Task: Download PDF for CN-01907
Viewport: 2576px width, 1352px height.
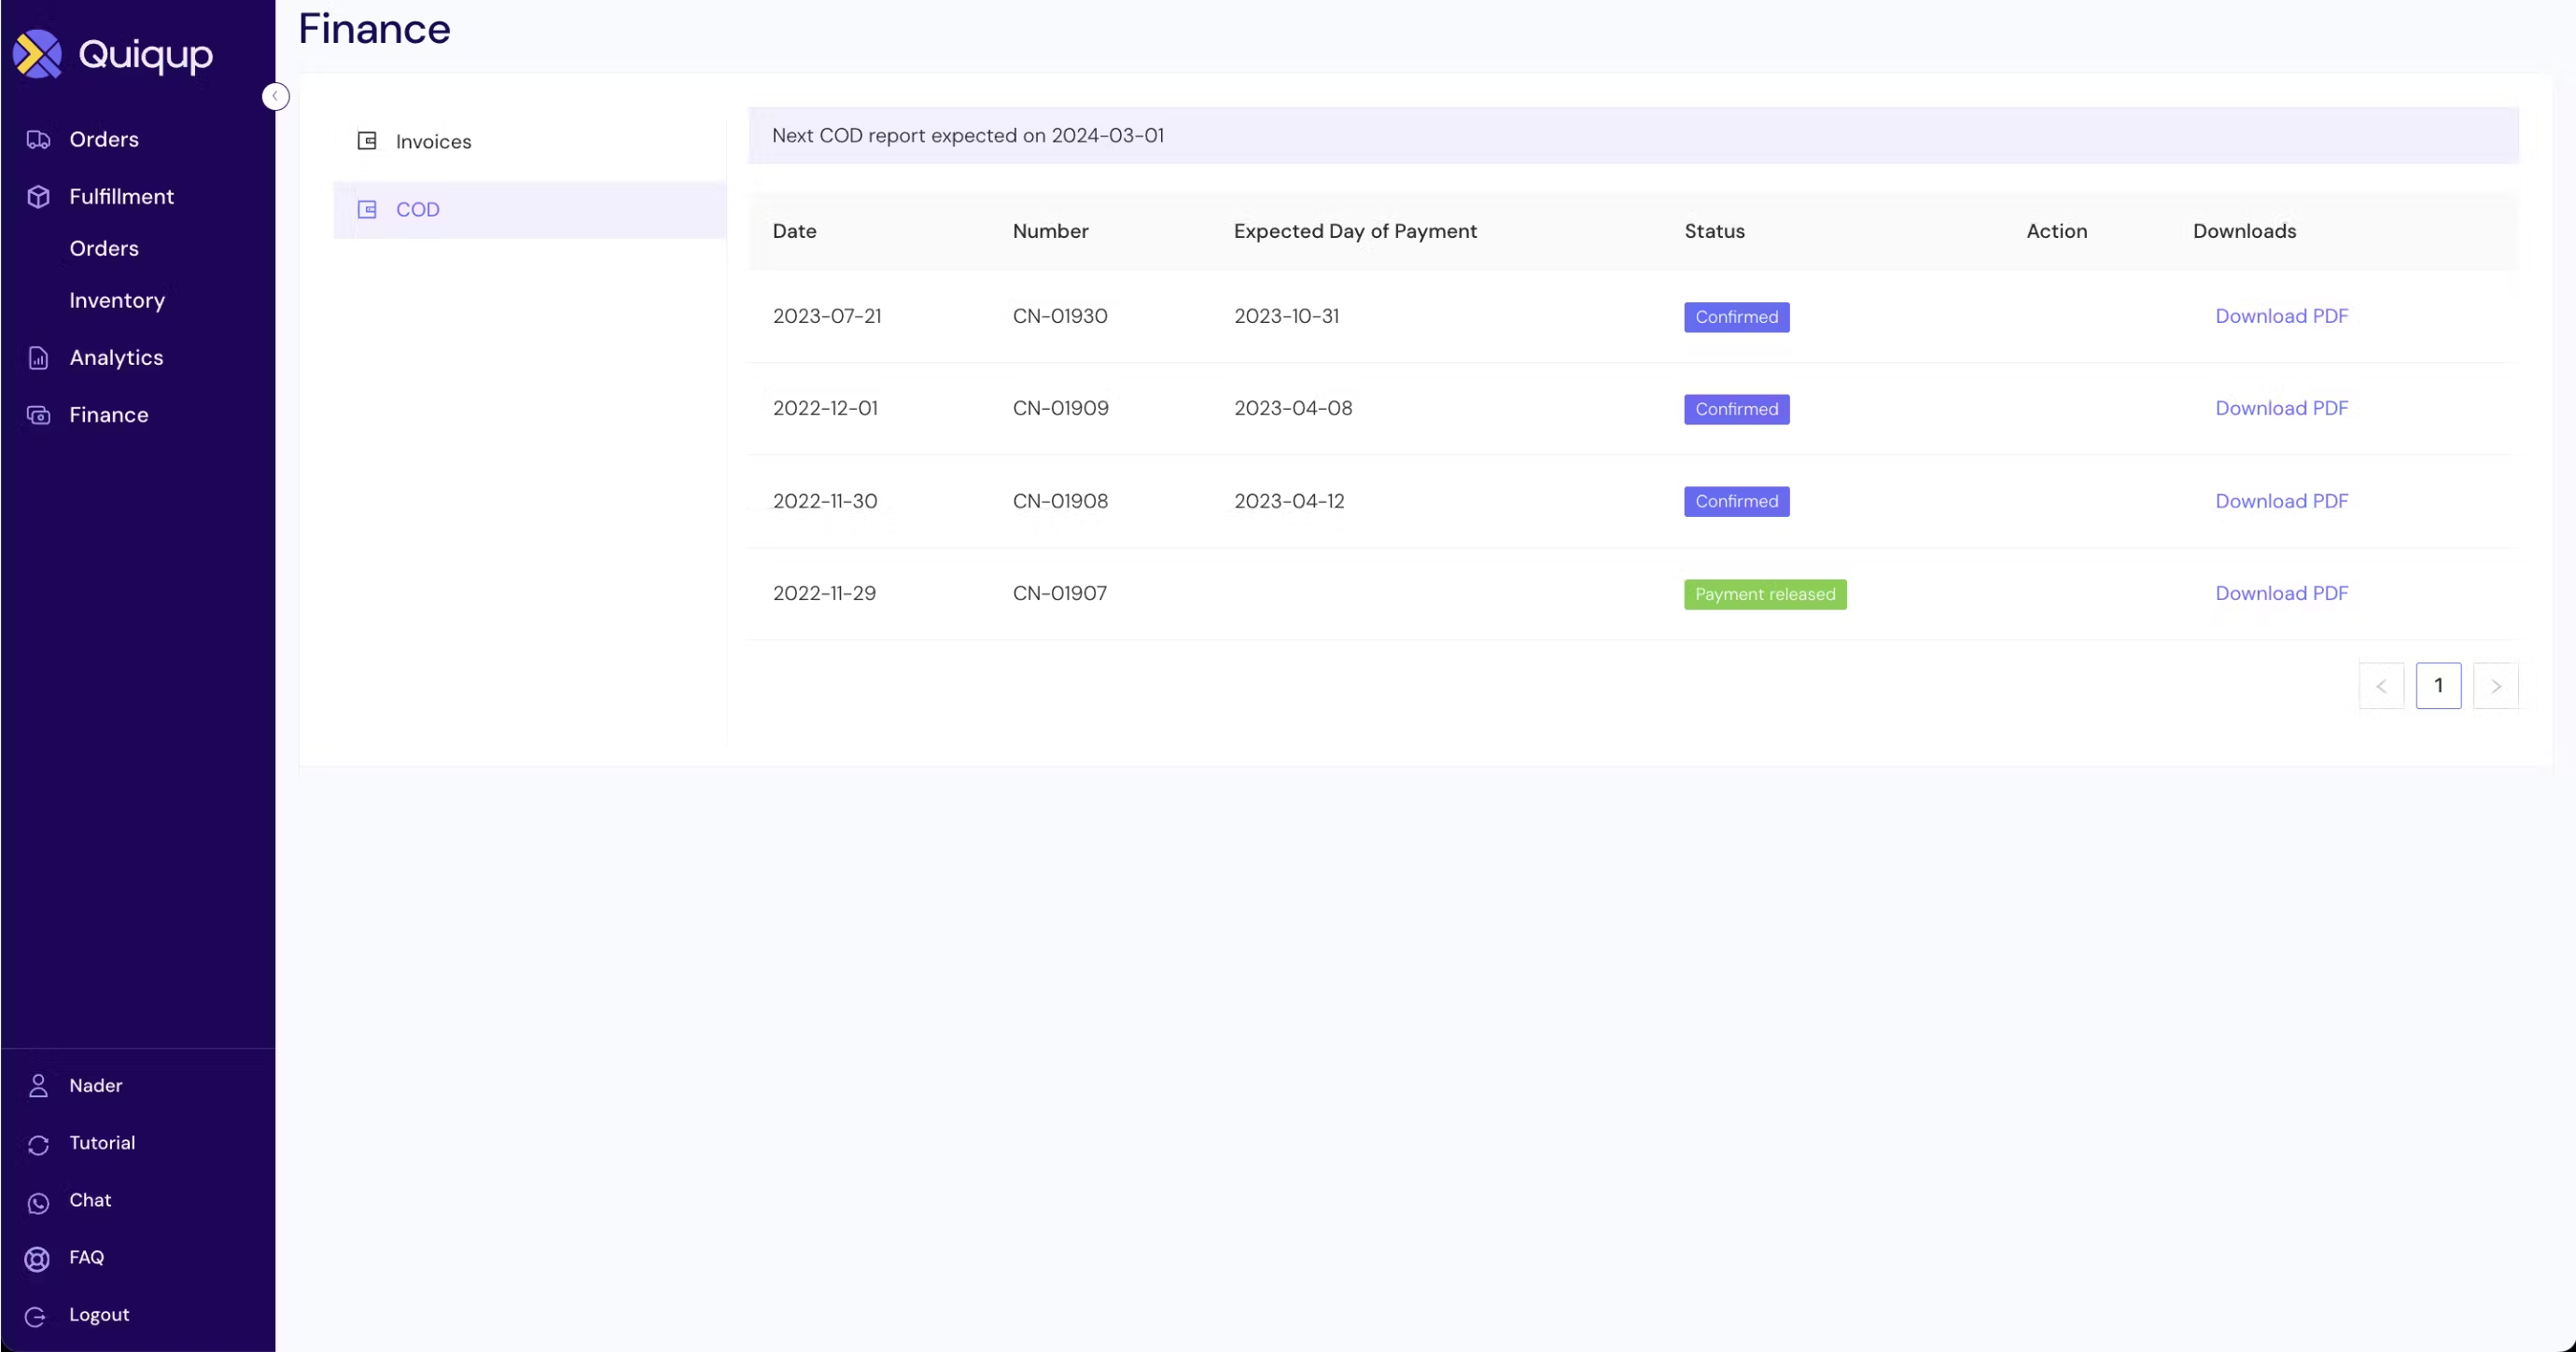Action: pos(2281,594)
